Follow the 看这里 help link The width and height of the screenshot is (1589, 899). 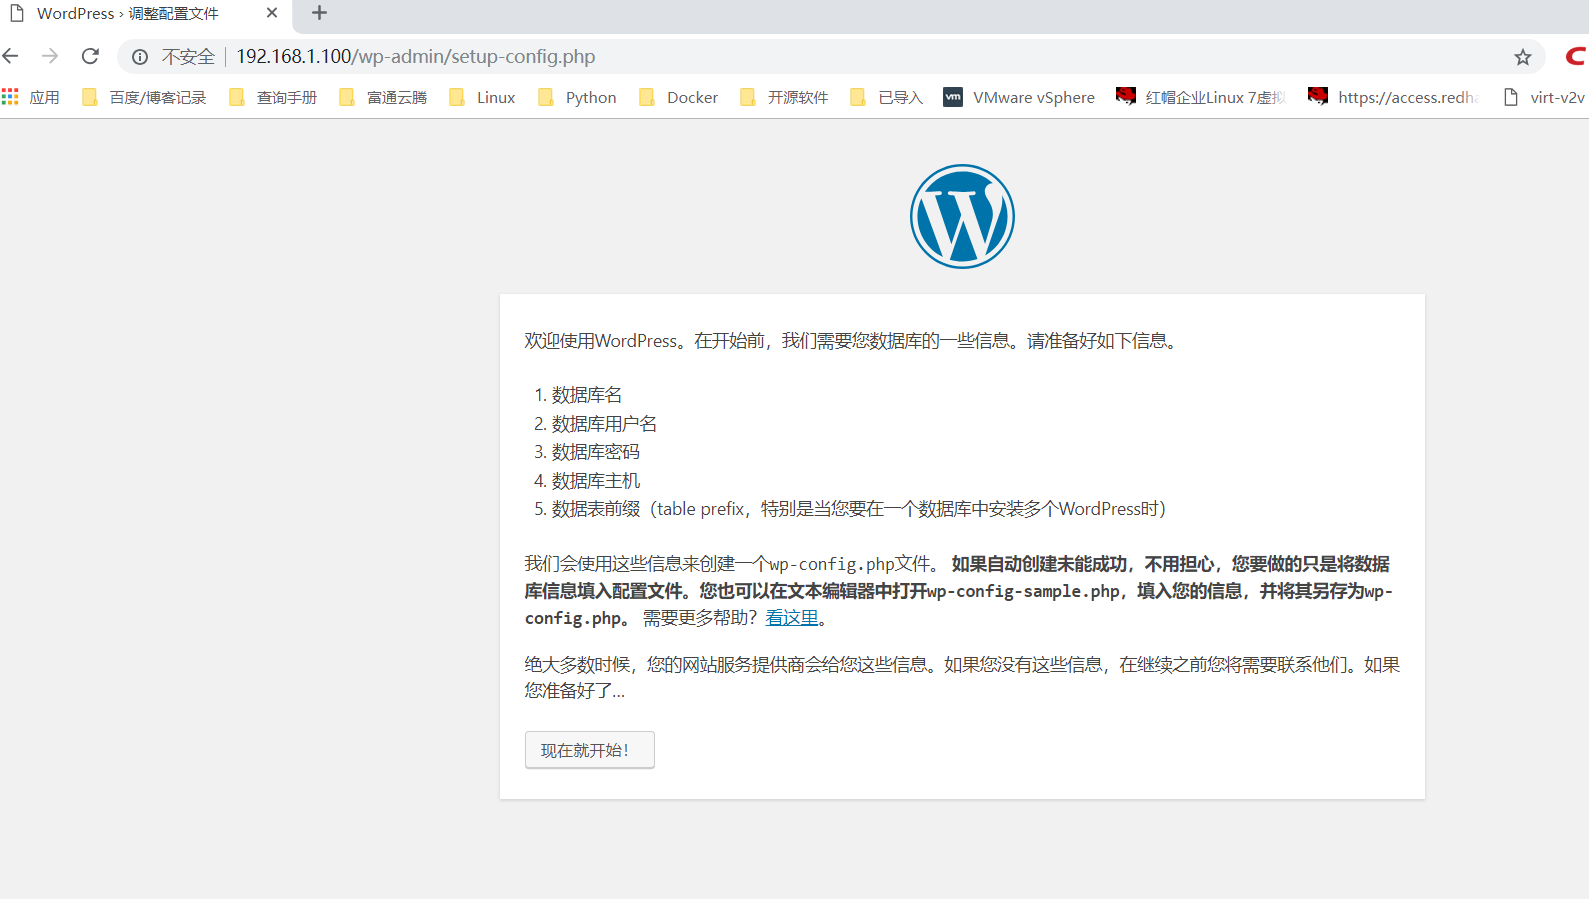[792, 618]
